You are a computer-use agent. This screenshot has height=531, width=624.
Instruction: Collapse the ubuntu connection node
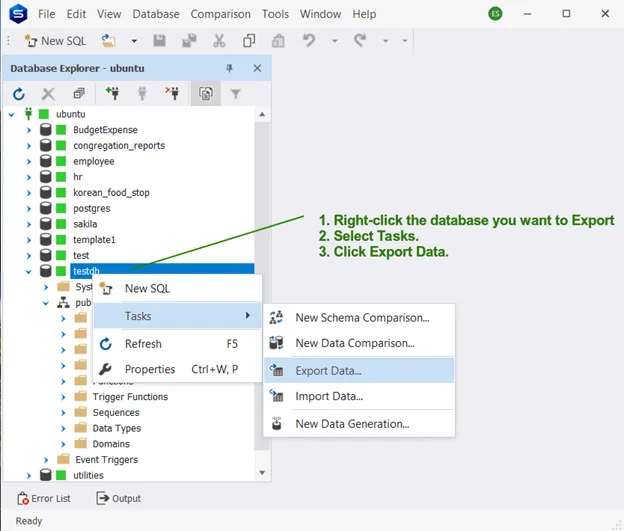pyautogui.click(x=12, y=114)
